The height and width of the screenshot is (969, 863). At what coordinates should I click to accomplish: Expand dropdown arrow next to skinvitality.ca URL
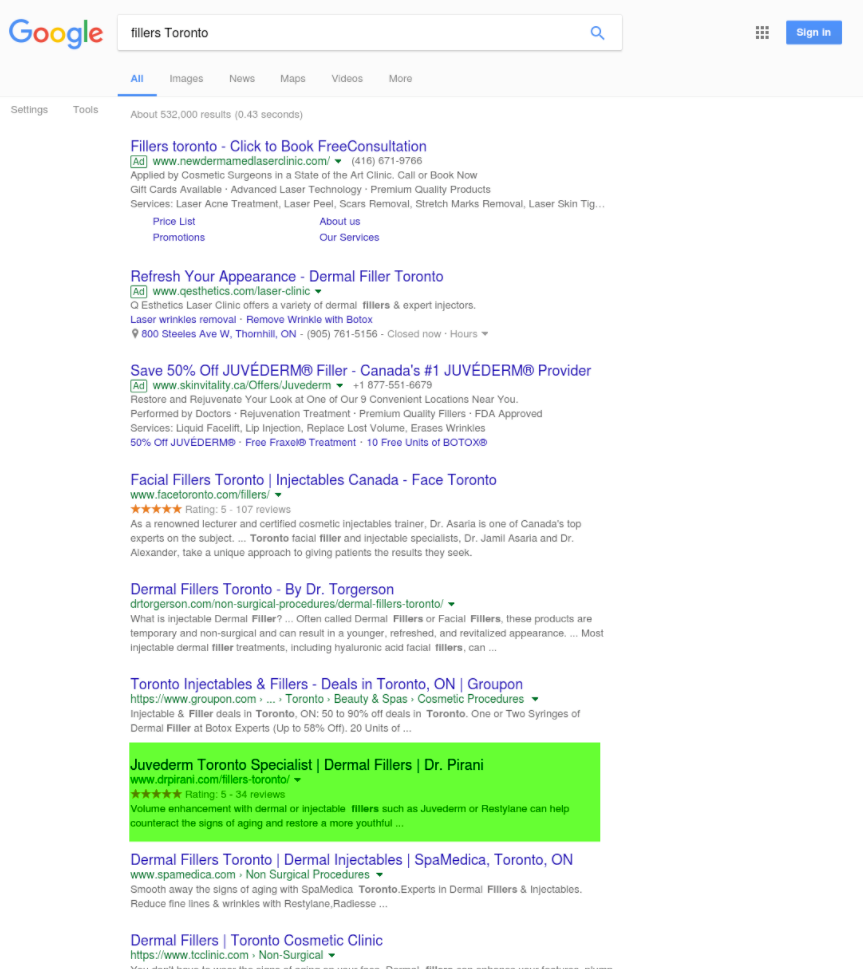point(339,386)
